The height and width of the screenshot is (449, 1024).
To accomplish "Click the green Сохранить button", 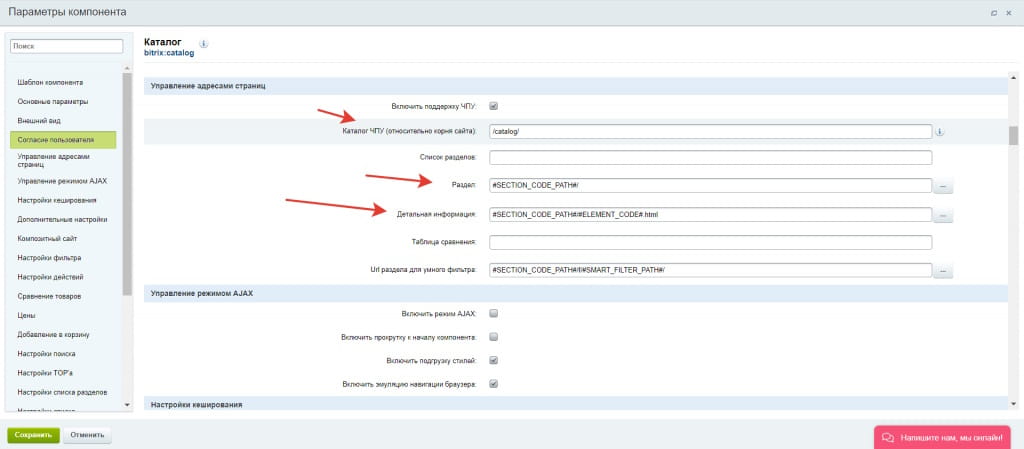I will tap(33, 436).
